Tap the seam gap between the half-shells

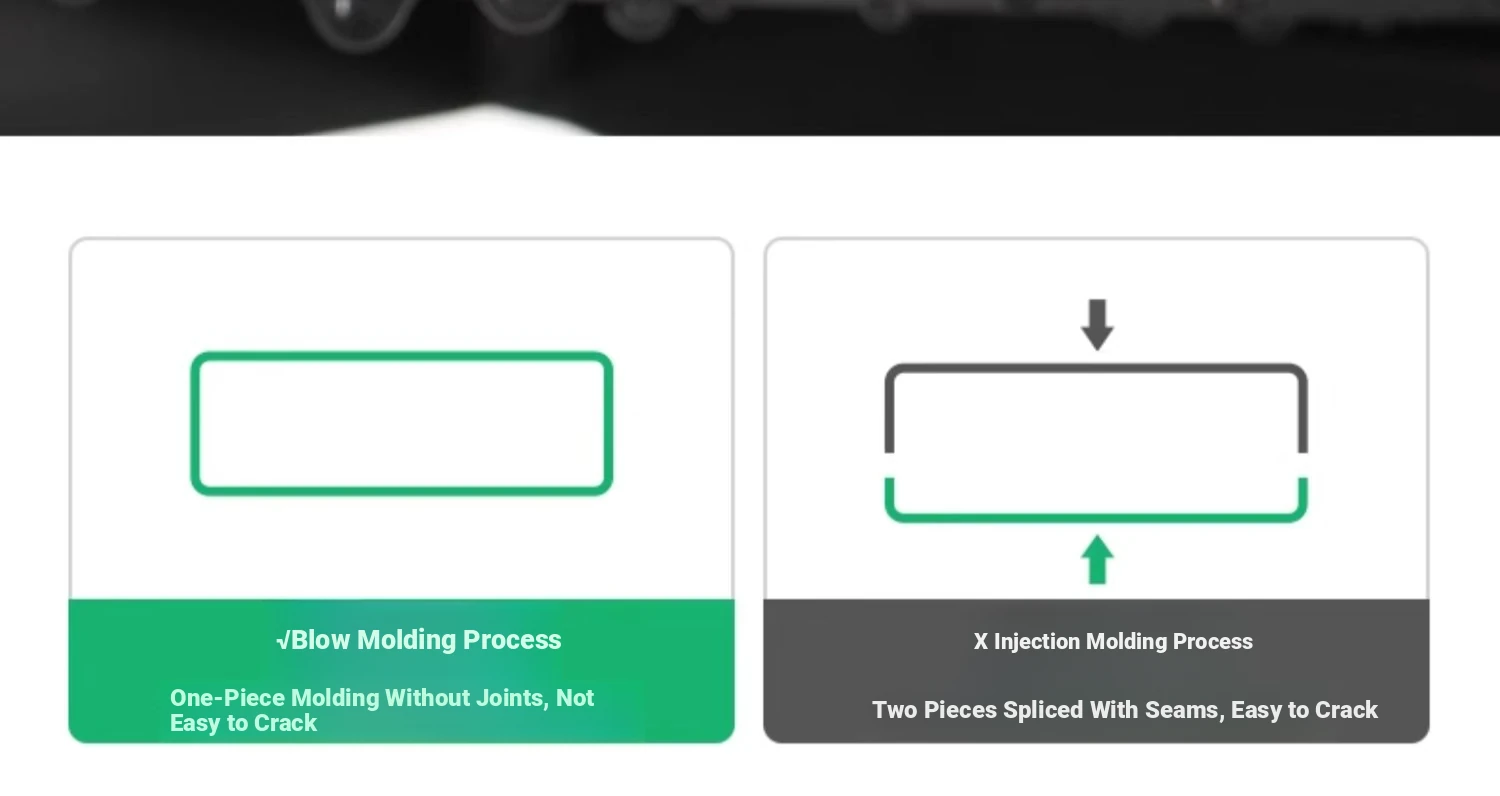[1096, 465]
